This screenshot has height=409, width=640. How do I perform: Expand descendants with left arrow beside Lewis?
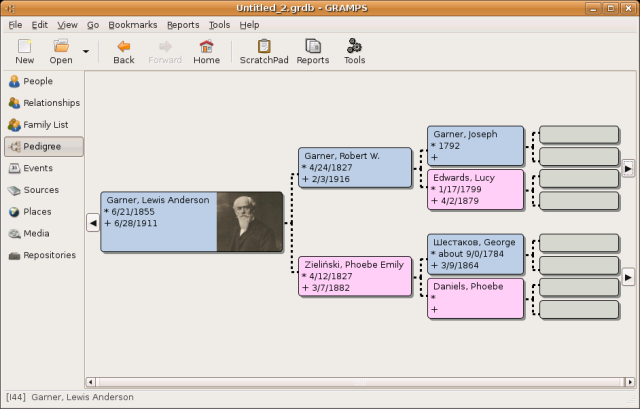92,223
